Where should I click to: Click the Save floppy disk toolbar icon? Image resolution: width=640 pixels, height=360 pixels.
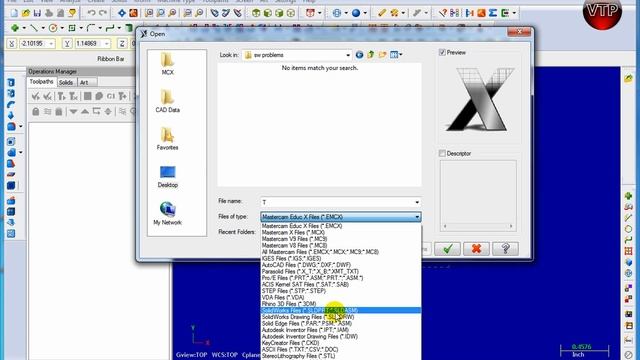[37, 13]
